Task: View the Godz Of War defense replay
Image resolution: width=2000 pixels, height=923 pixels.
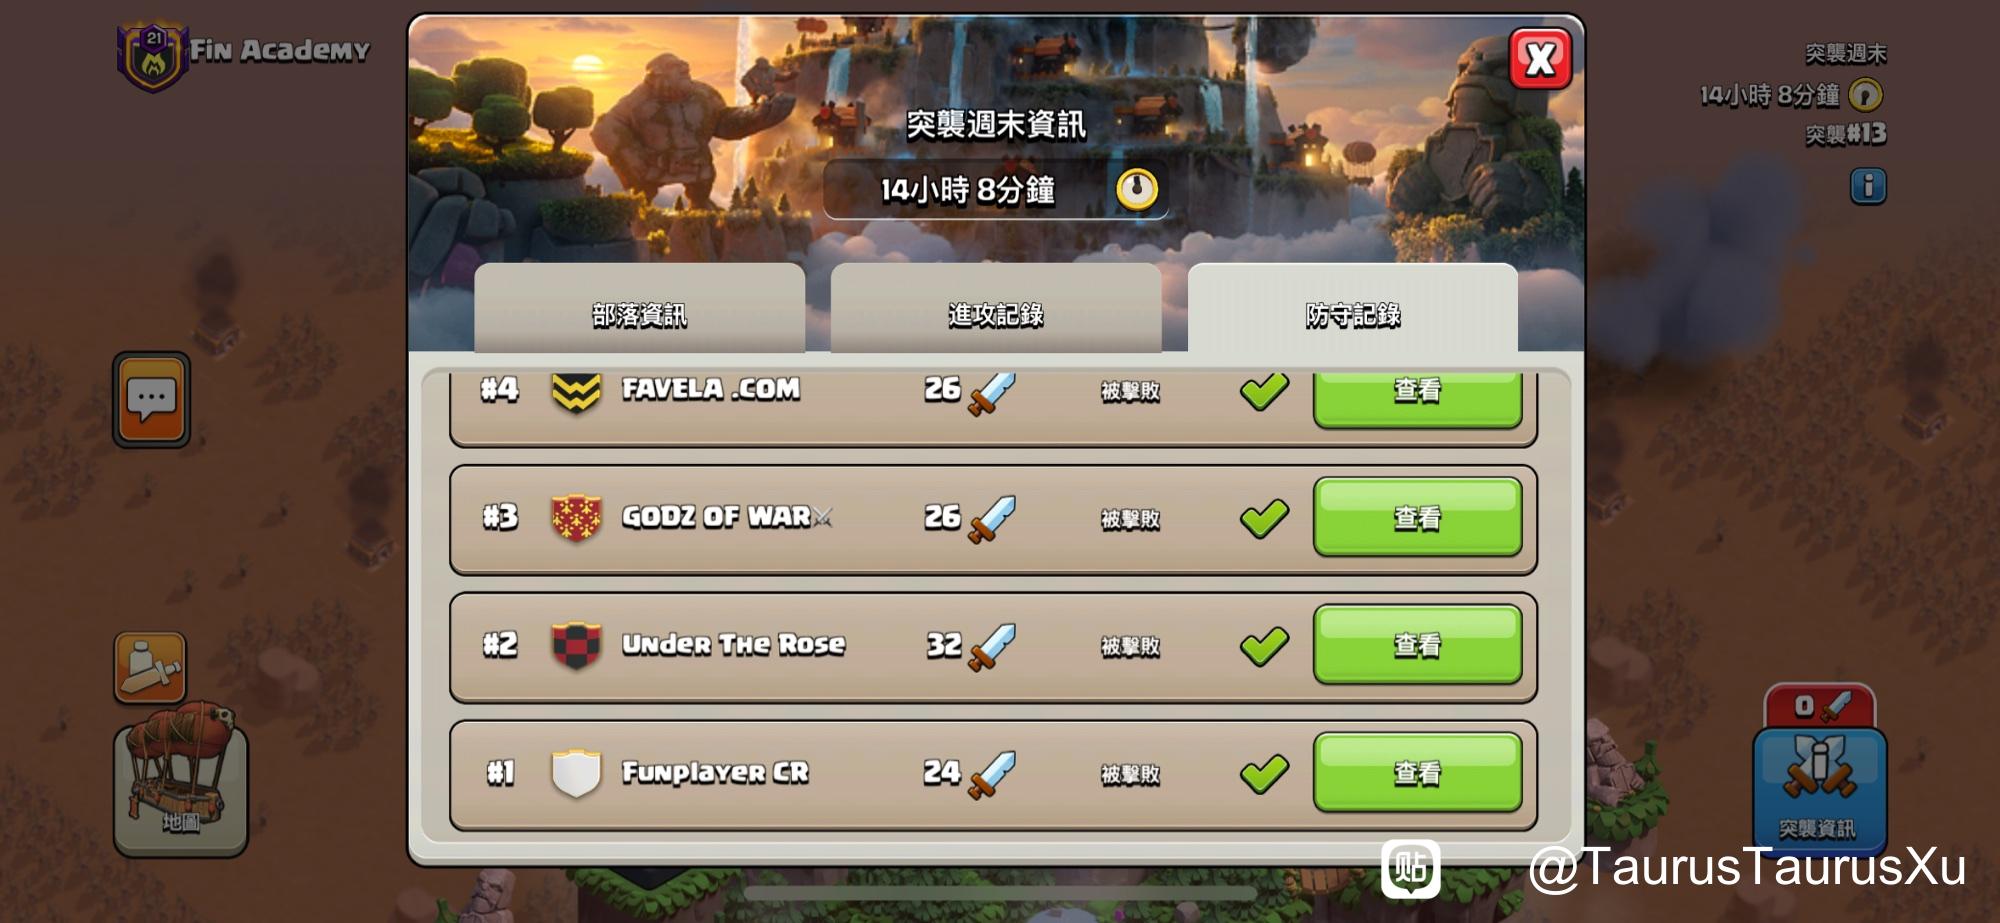Action: (x=1418, y=517)
